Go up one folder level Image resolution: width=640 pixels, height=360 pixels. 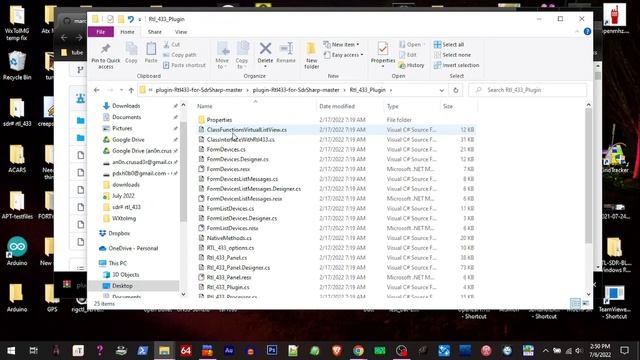(x=131, y=90)
